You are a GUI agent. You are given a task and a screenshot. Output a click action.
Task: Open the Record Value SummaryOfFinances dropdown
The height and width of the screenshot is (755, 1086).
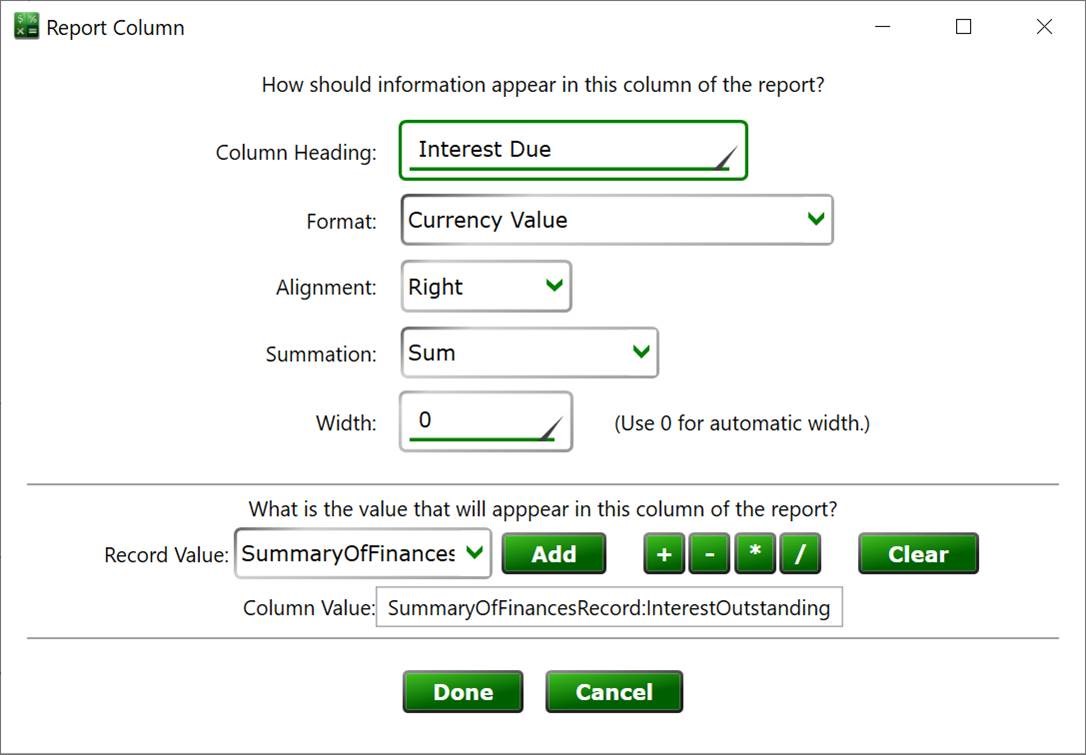[x=363, y=554]
